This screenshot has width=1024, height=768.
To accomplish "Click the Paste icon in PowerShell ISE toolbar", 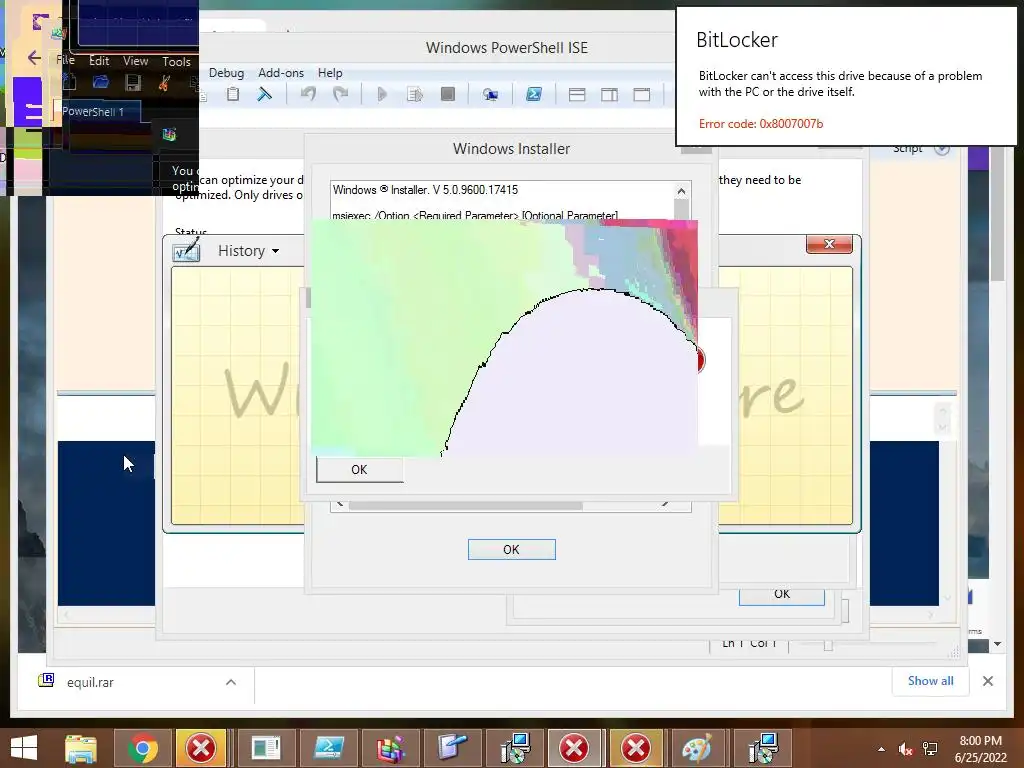I will (x=232, y=94).
